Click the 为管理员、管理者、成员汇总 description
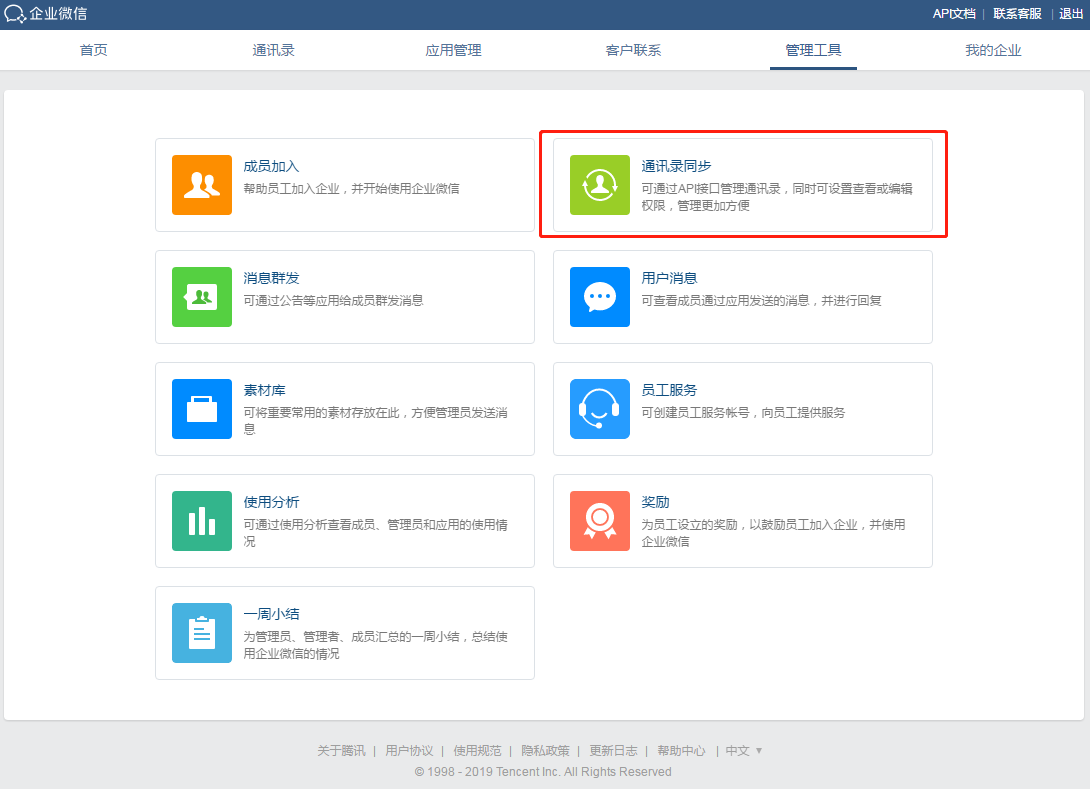This screenshot has height=789, width=1090. (x=375, y=644)
